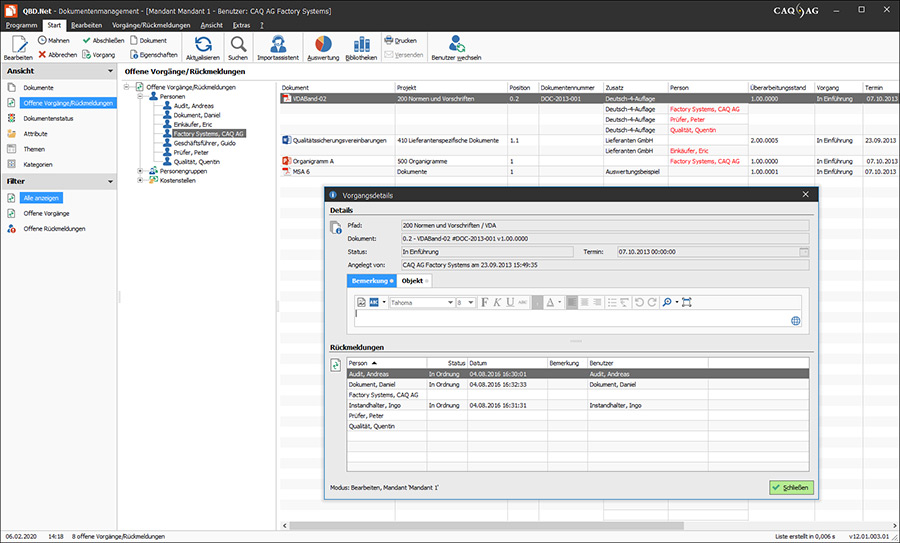Image resolution: width=900 pixels, height=543 pixels.
Task: Select the Organigramm A row
Action: pyautogui.click(x=589, y=161)
